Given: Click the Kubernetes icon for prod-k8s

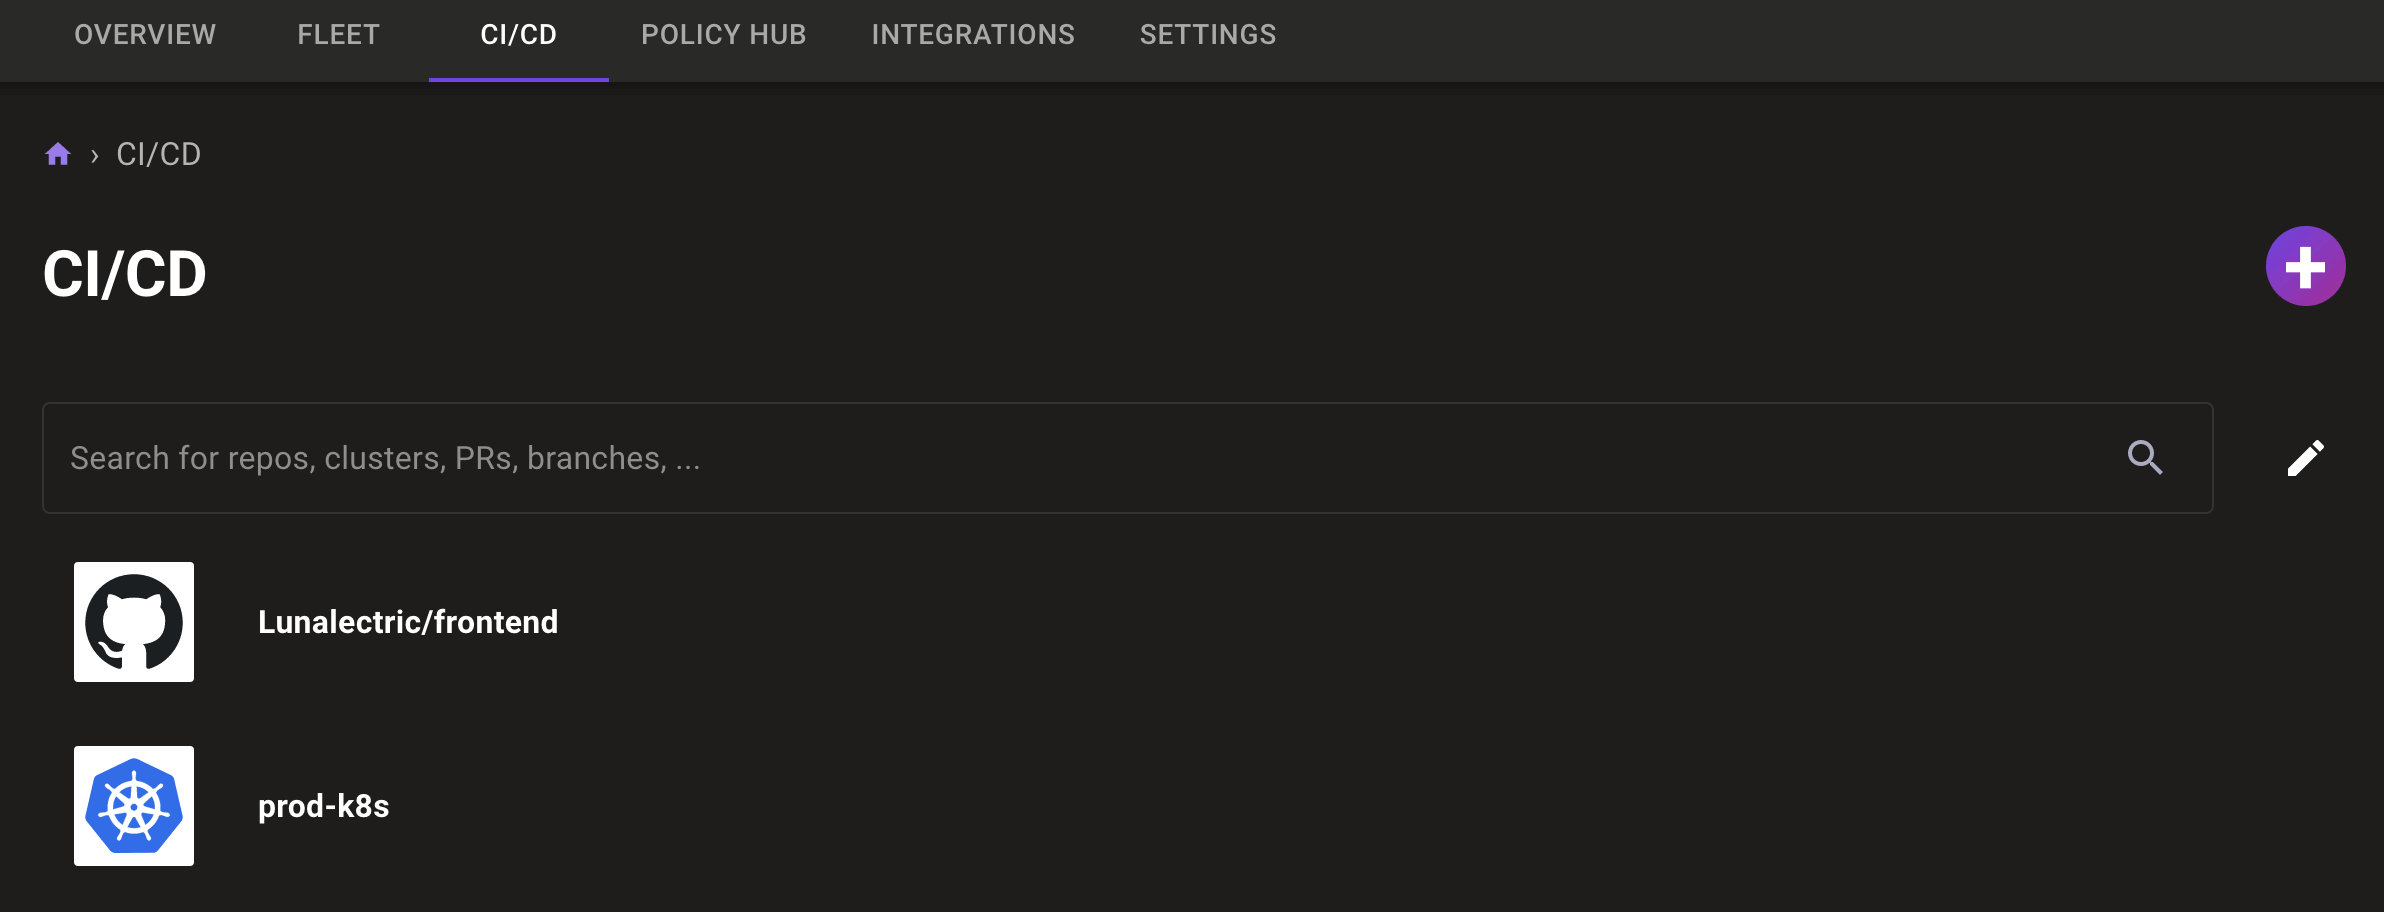Looking at the screenshot, I should point(134,805).
